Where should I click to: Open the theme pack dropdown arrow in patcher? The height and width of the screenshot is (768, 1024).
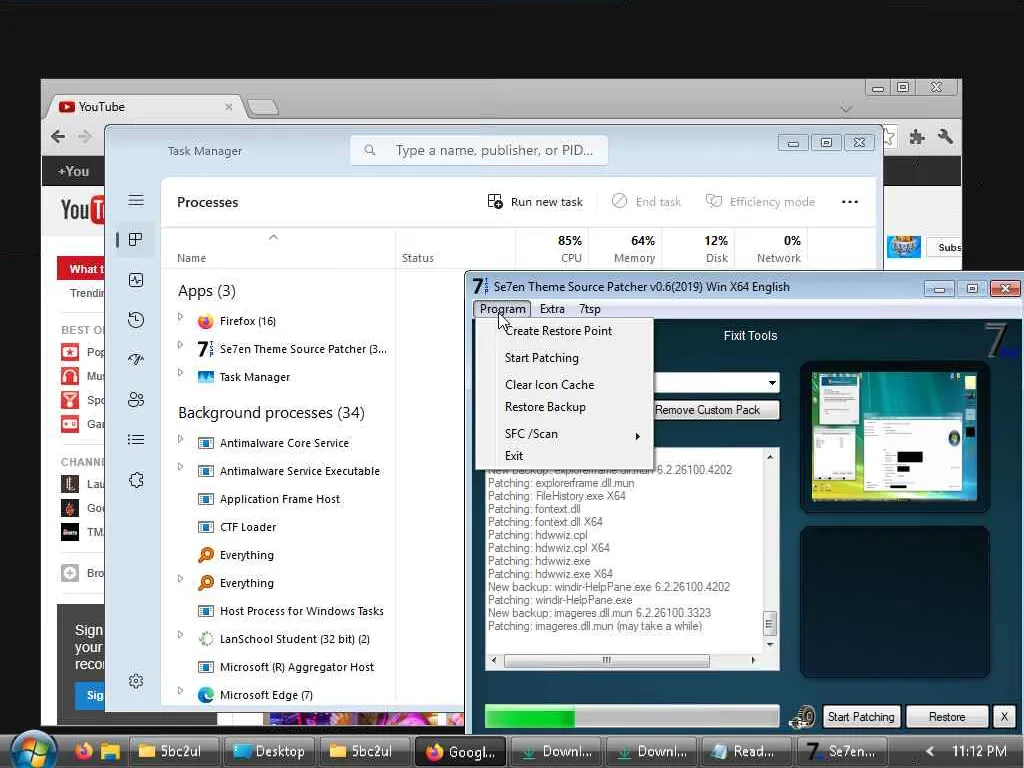[x=772, y=383]
